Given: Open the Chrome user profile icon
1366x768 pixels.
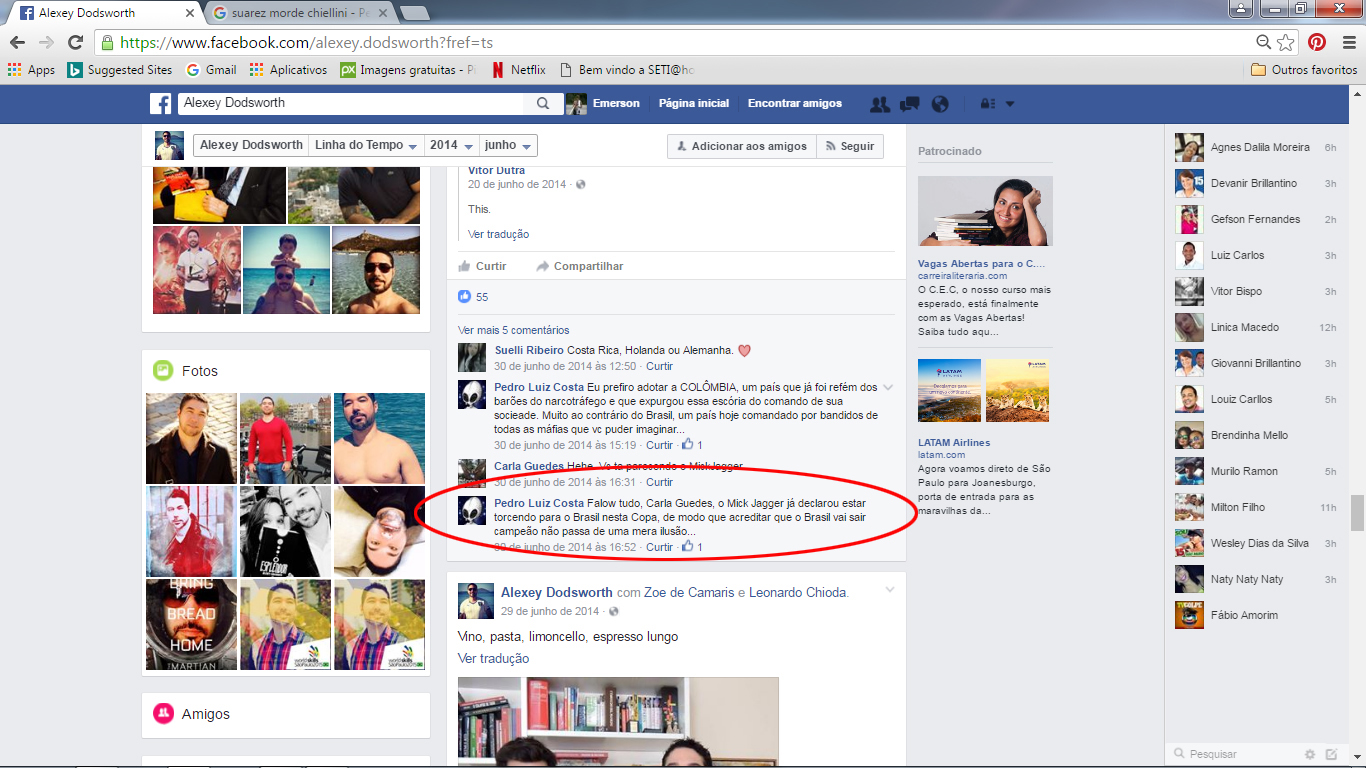Looking at the screenshot, I should point(1240,9).
